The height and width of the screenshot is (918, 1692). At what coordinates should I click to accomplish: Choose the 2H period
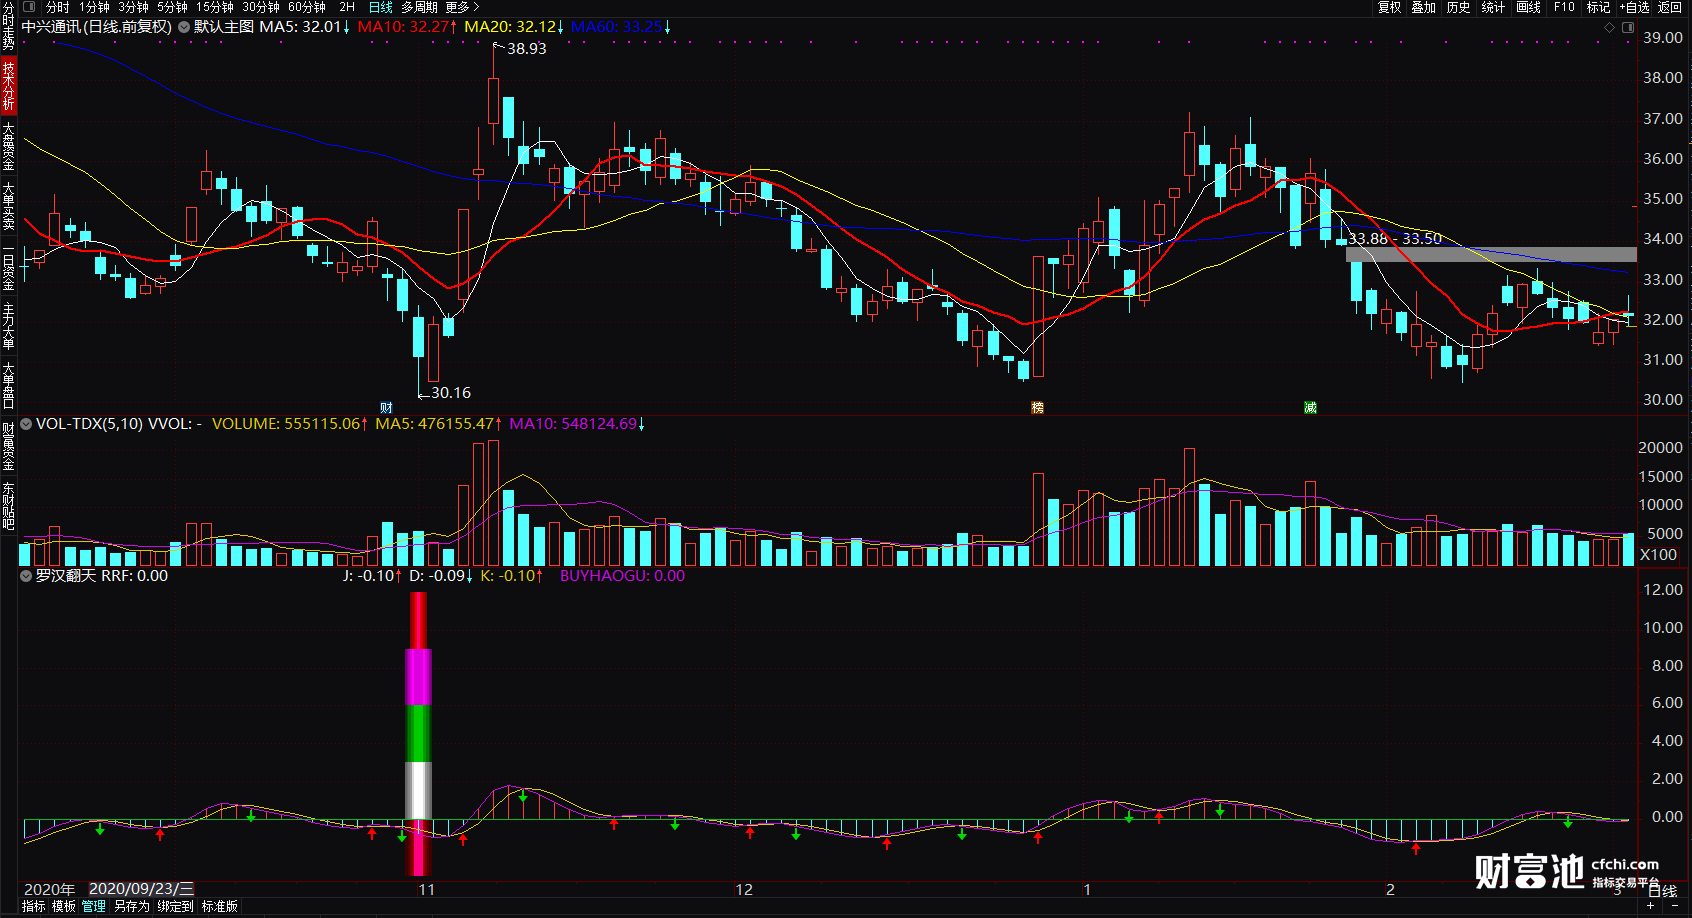[x=347, y=7]
